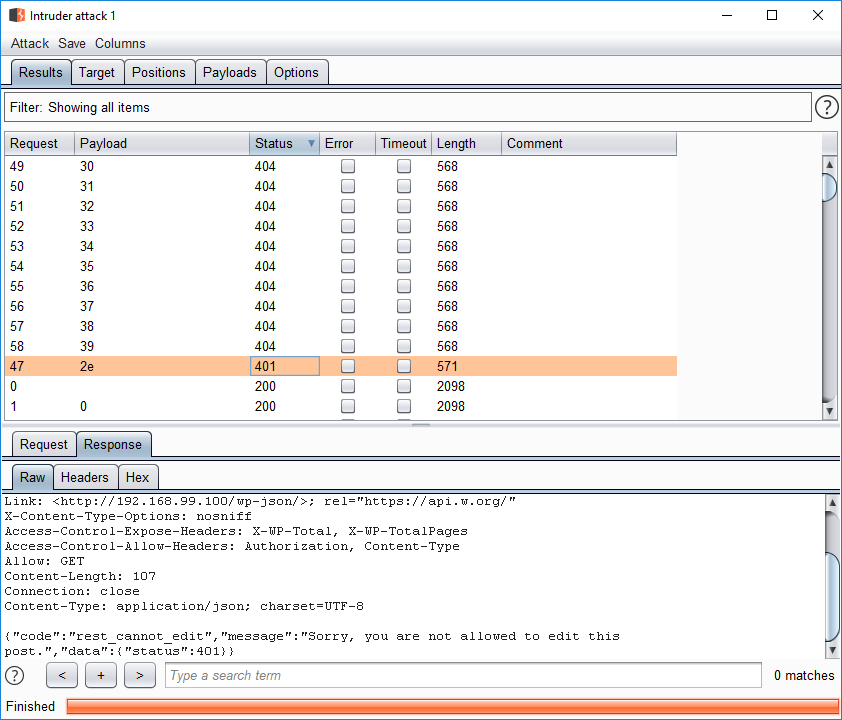Switch to the Positions tab
The image size is (842, 720).
158,72
